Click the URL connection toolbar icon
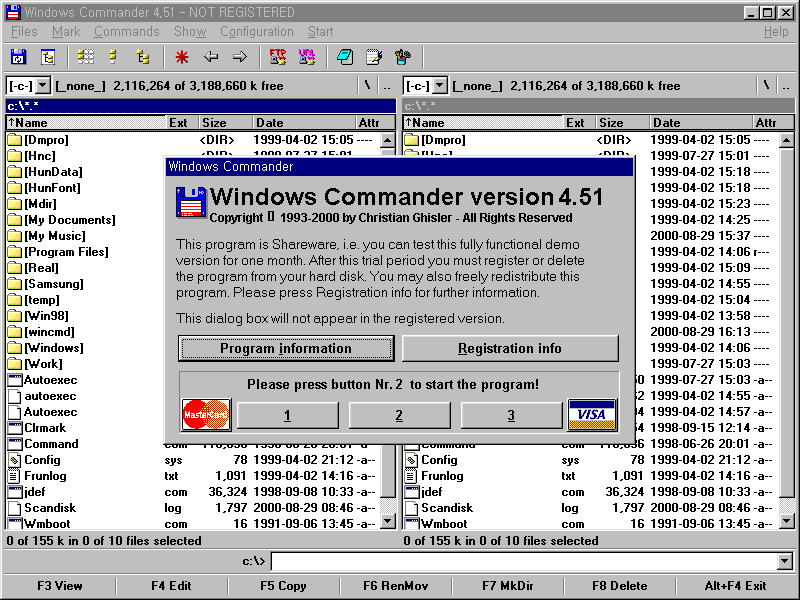 307,57
